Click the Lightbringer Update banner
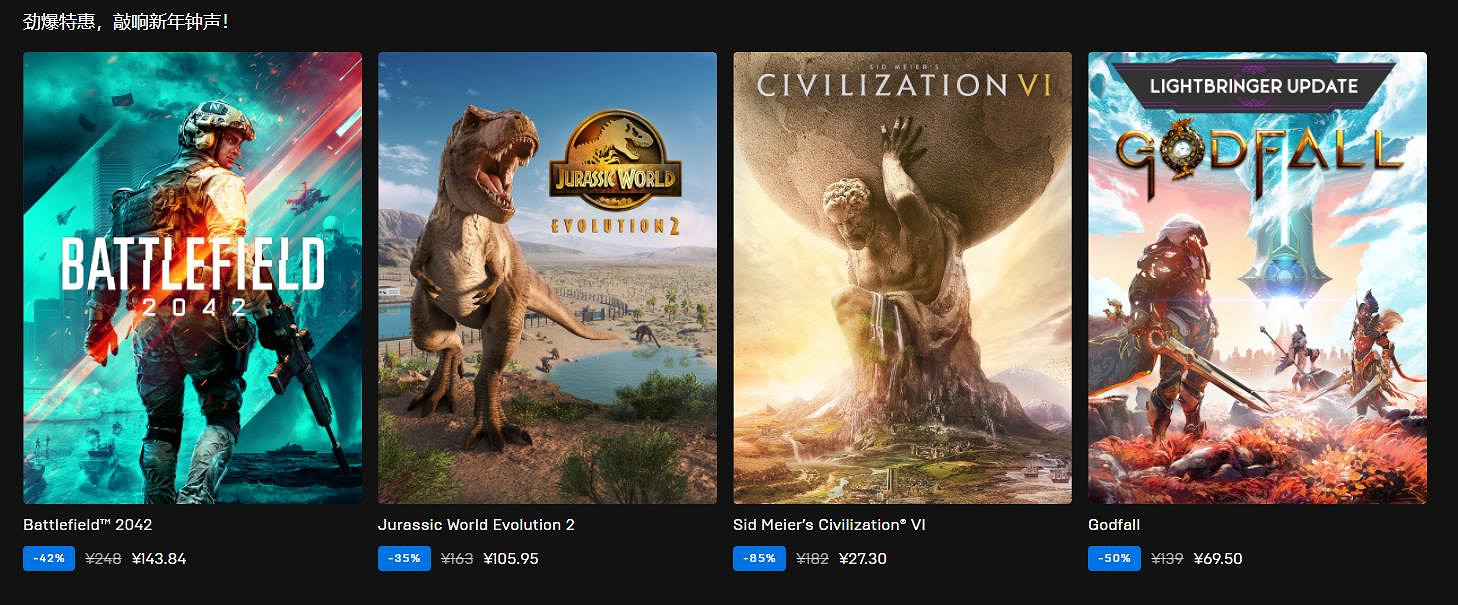Image resolution: width=1458 pixels, height=605 pixels. pyautogui.click(x=1254, y=86)
